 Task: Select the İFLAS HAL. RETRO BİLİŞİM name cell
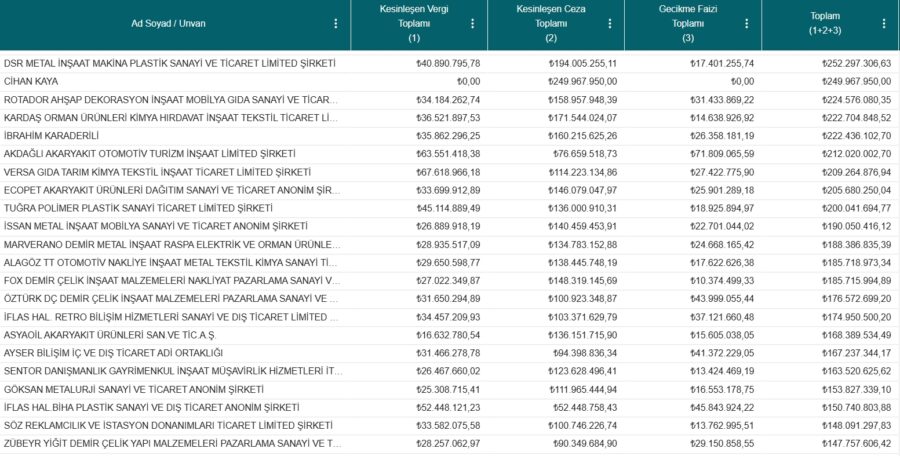pyautogui.click(x=170, y=318)
